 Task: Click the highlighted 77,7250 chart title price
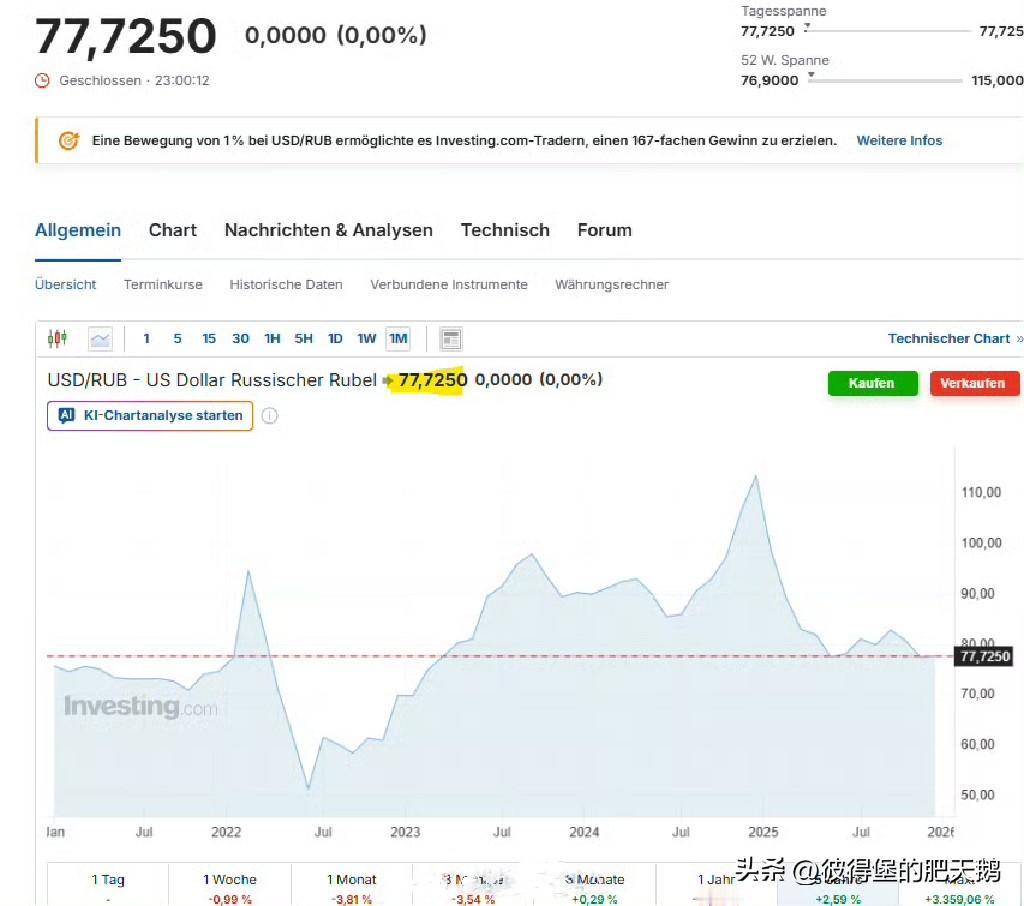(432, 380)
